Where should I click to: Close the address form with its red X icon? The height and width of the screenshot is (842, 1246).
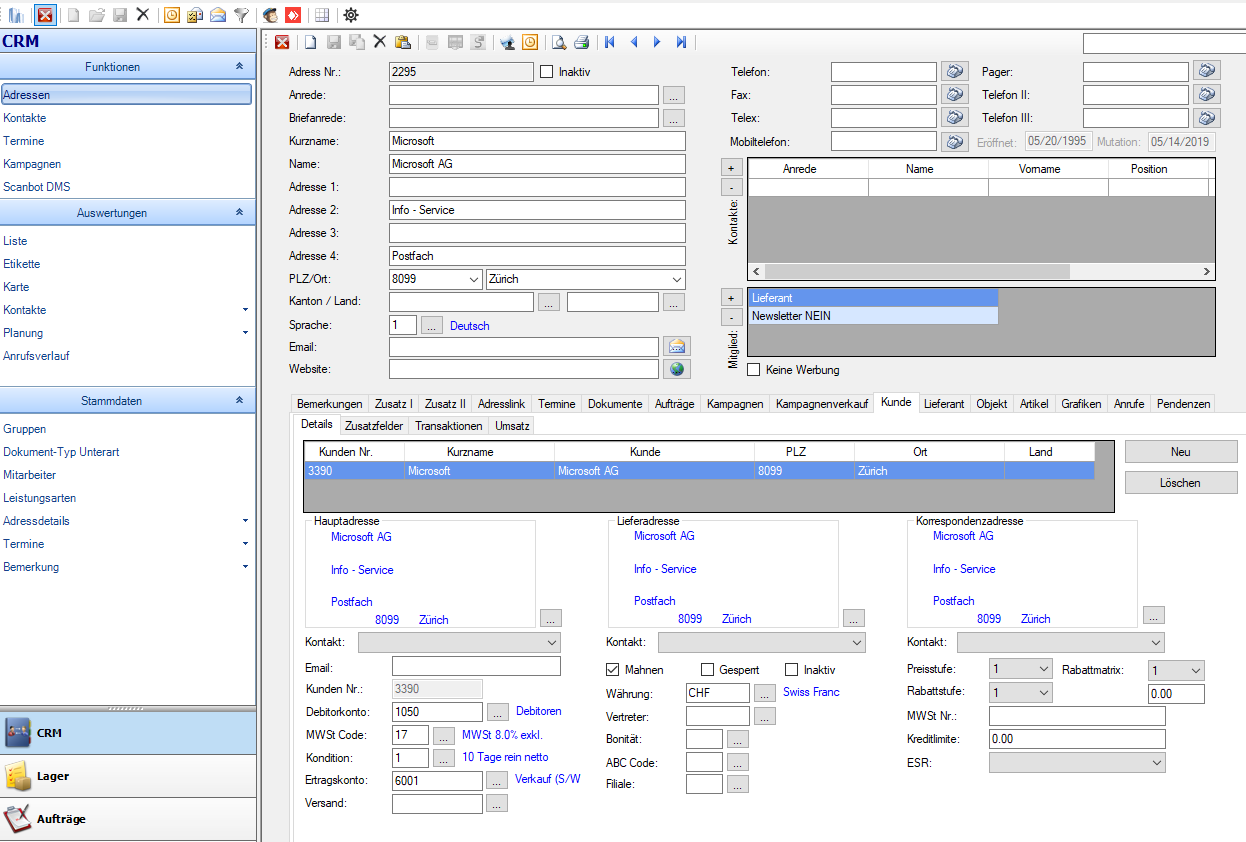click(282, 42)
